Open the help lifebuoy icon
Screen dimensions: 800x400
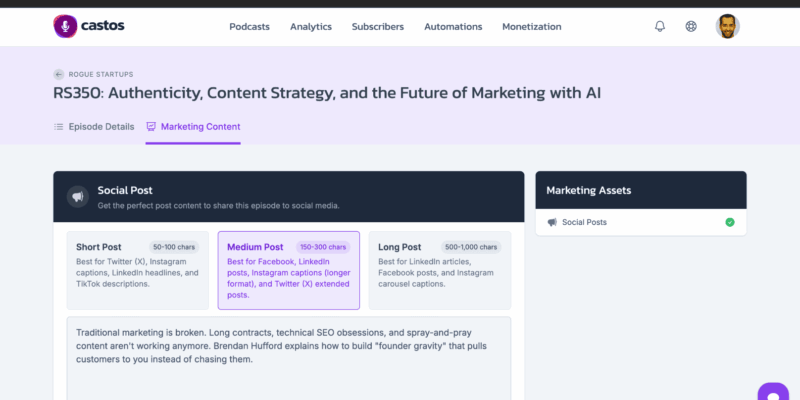pyautogui.click(x=691, y=27)
